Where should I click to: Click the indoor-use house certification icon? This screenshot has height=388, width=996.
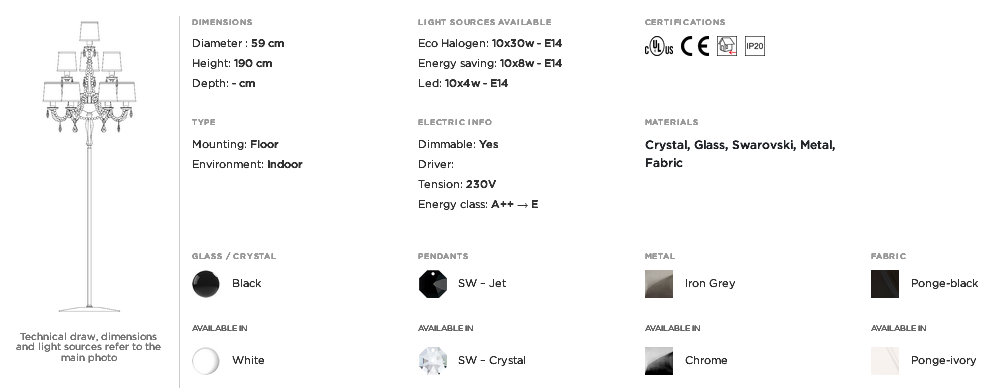pyautogui.click(x=727, y=46)
